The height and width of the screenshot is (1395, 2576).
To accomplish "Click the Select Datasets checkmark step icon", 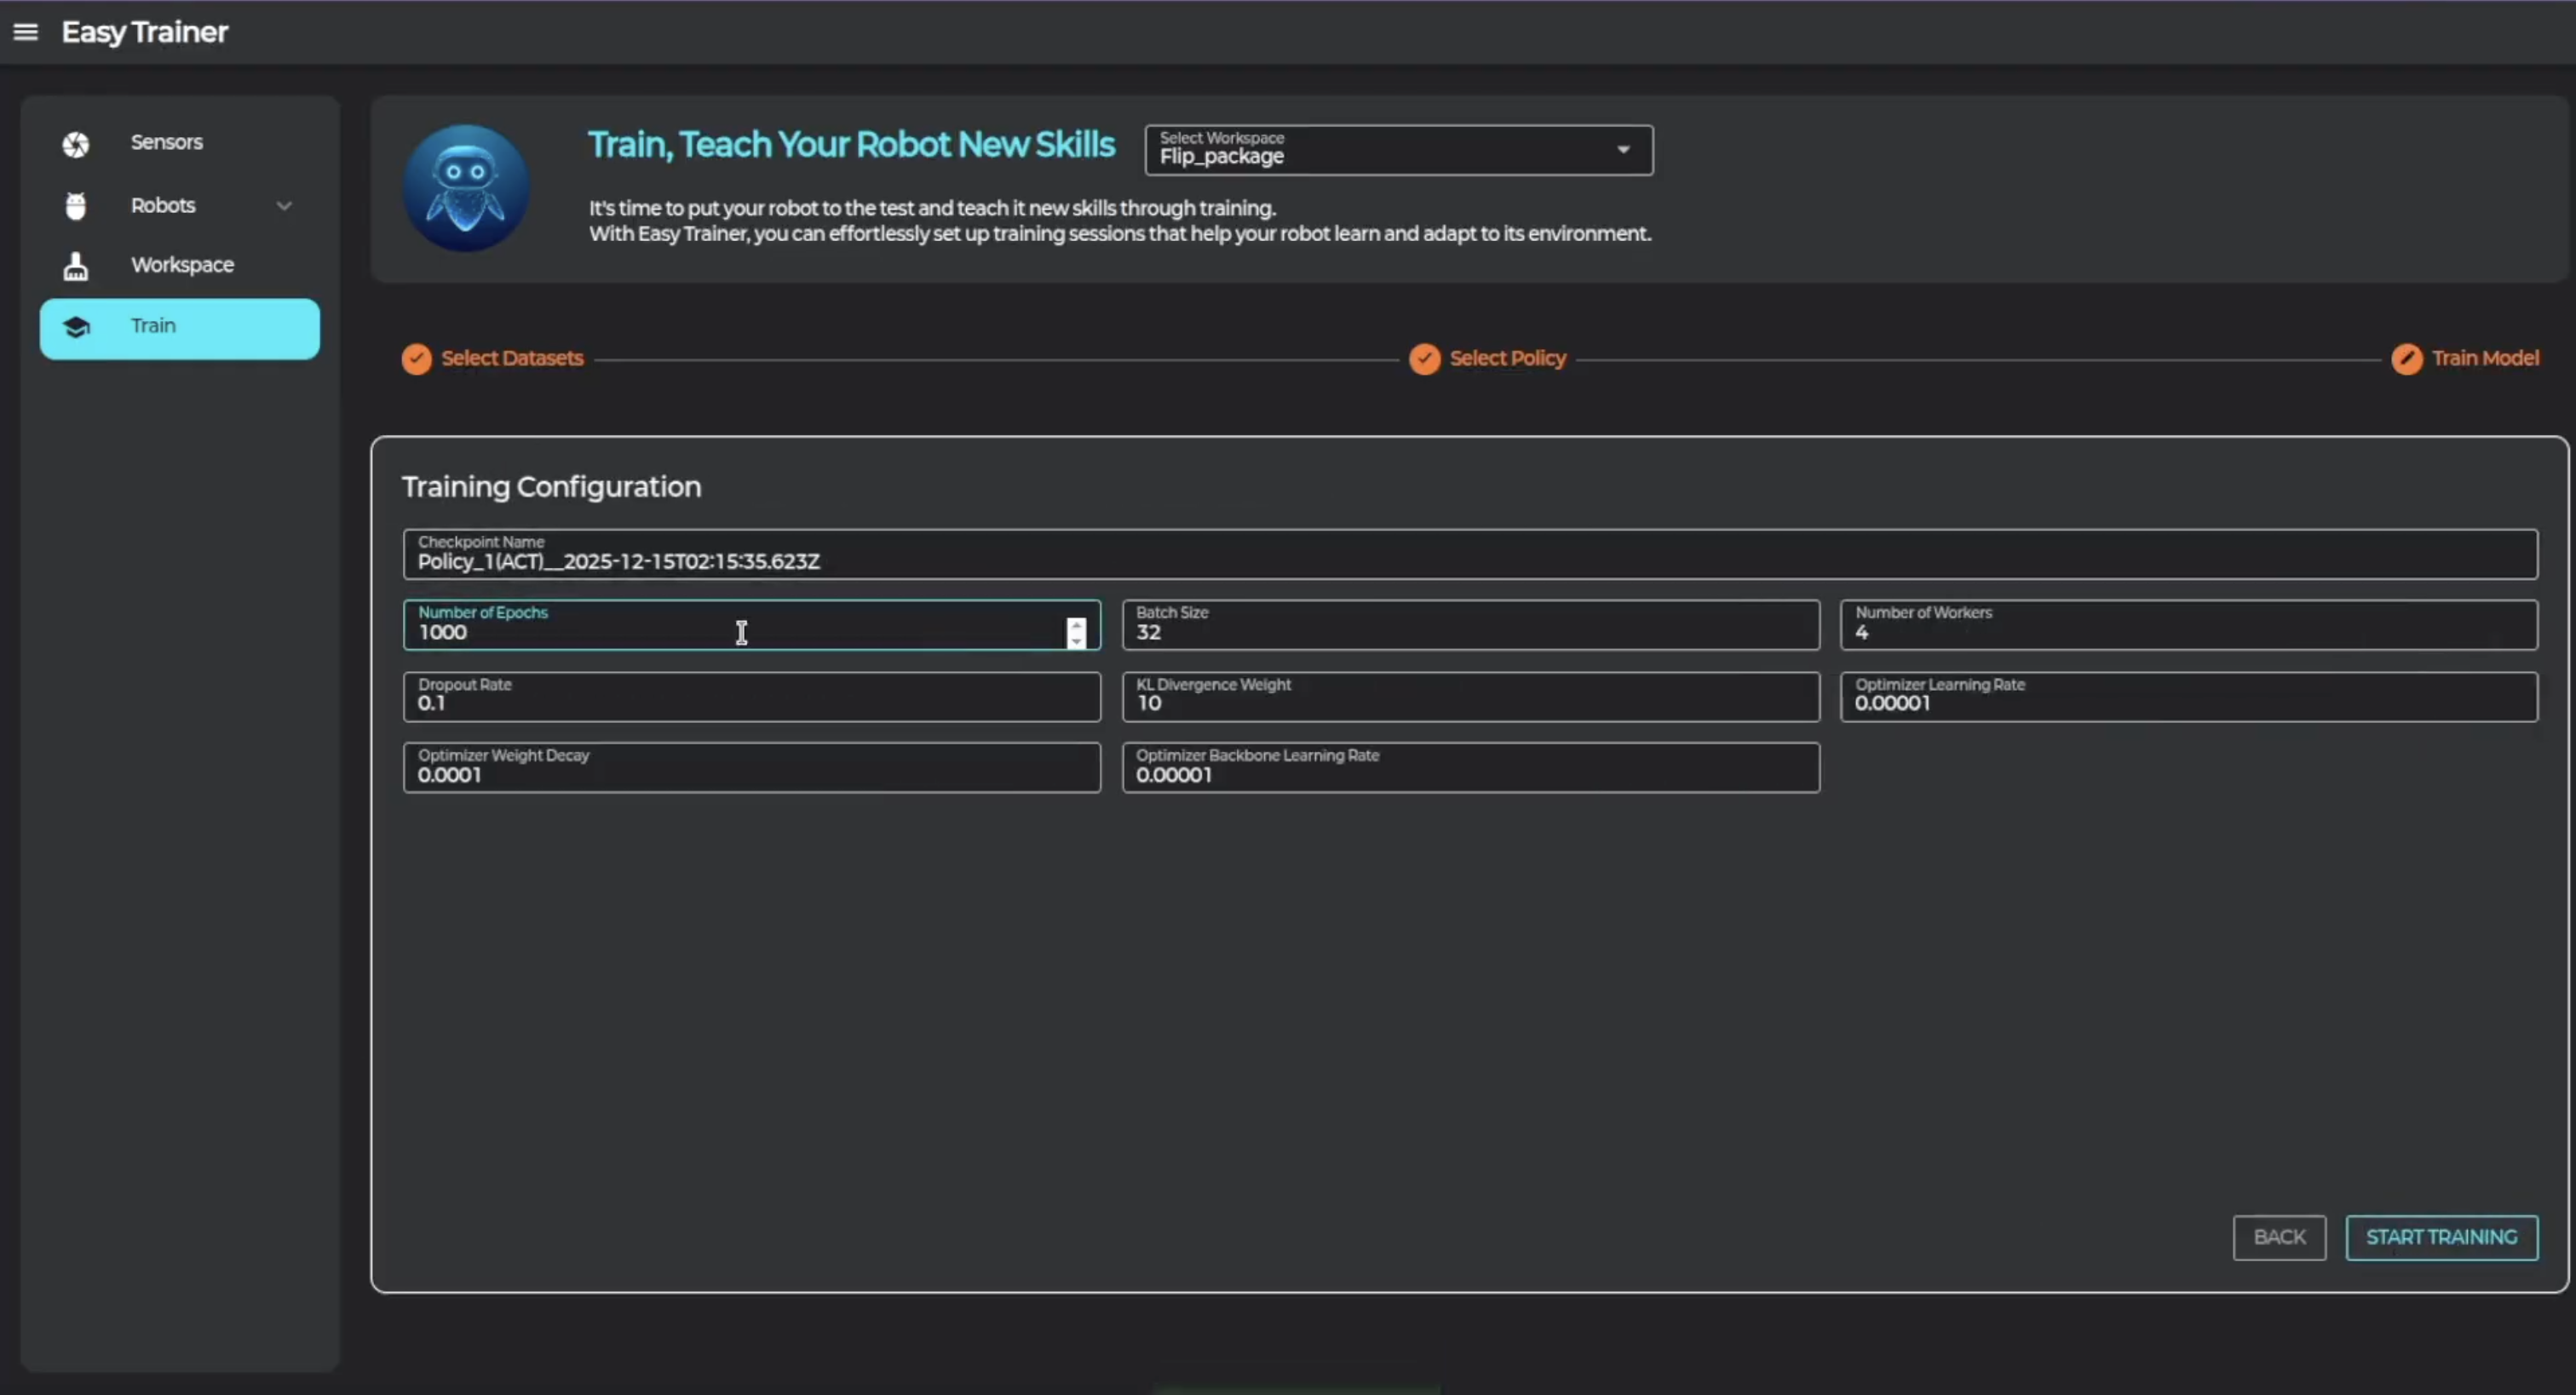I will pyautogui.click(x=417, y=359).
